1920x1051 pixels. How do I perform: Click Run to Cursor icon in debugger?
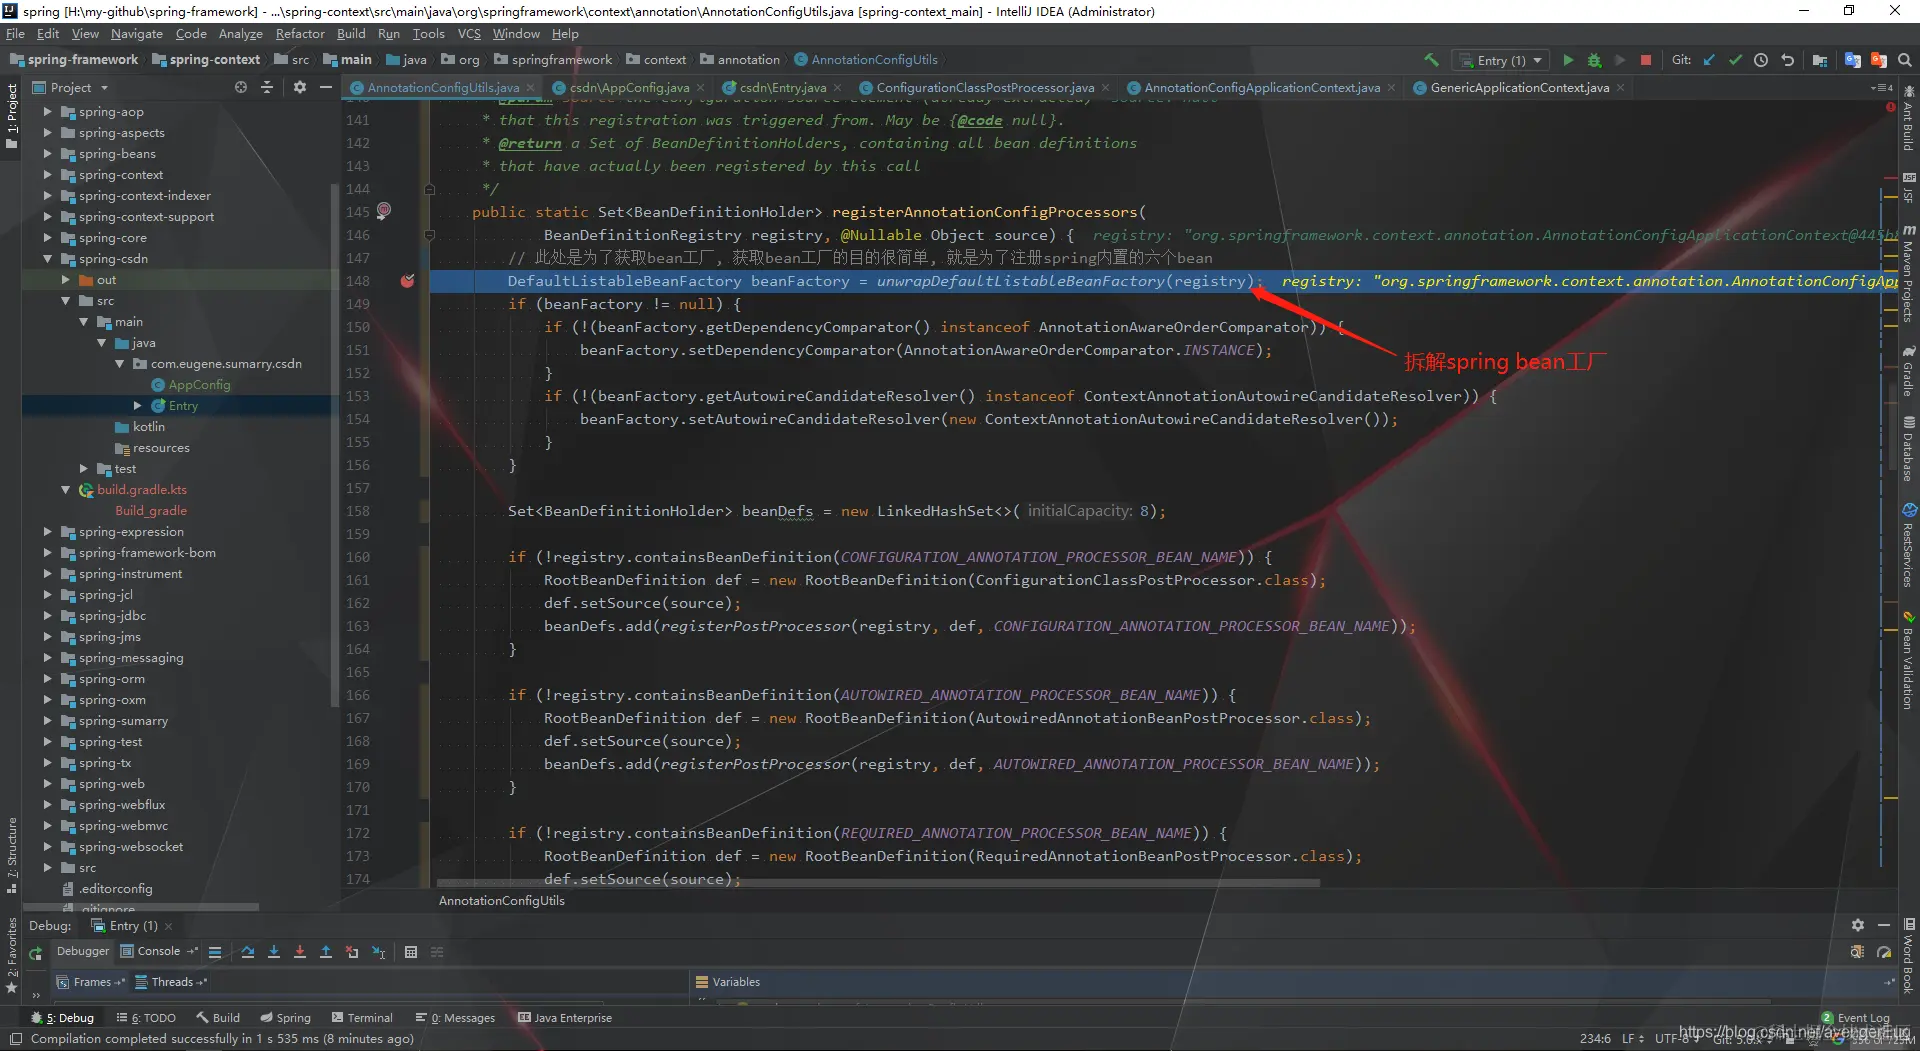tap(378, 952)
